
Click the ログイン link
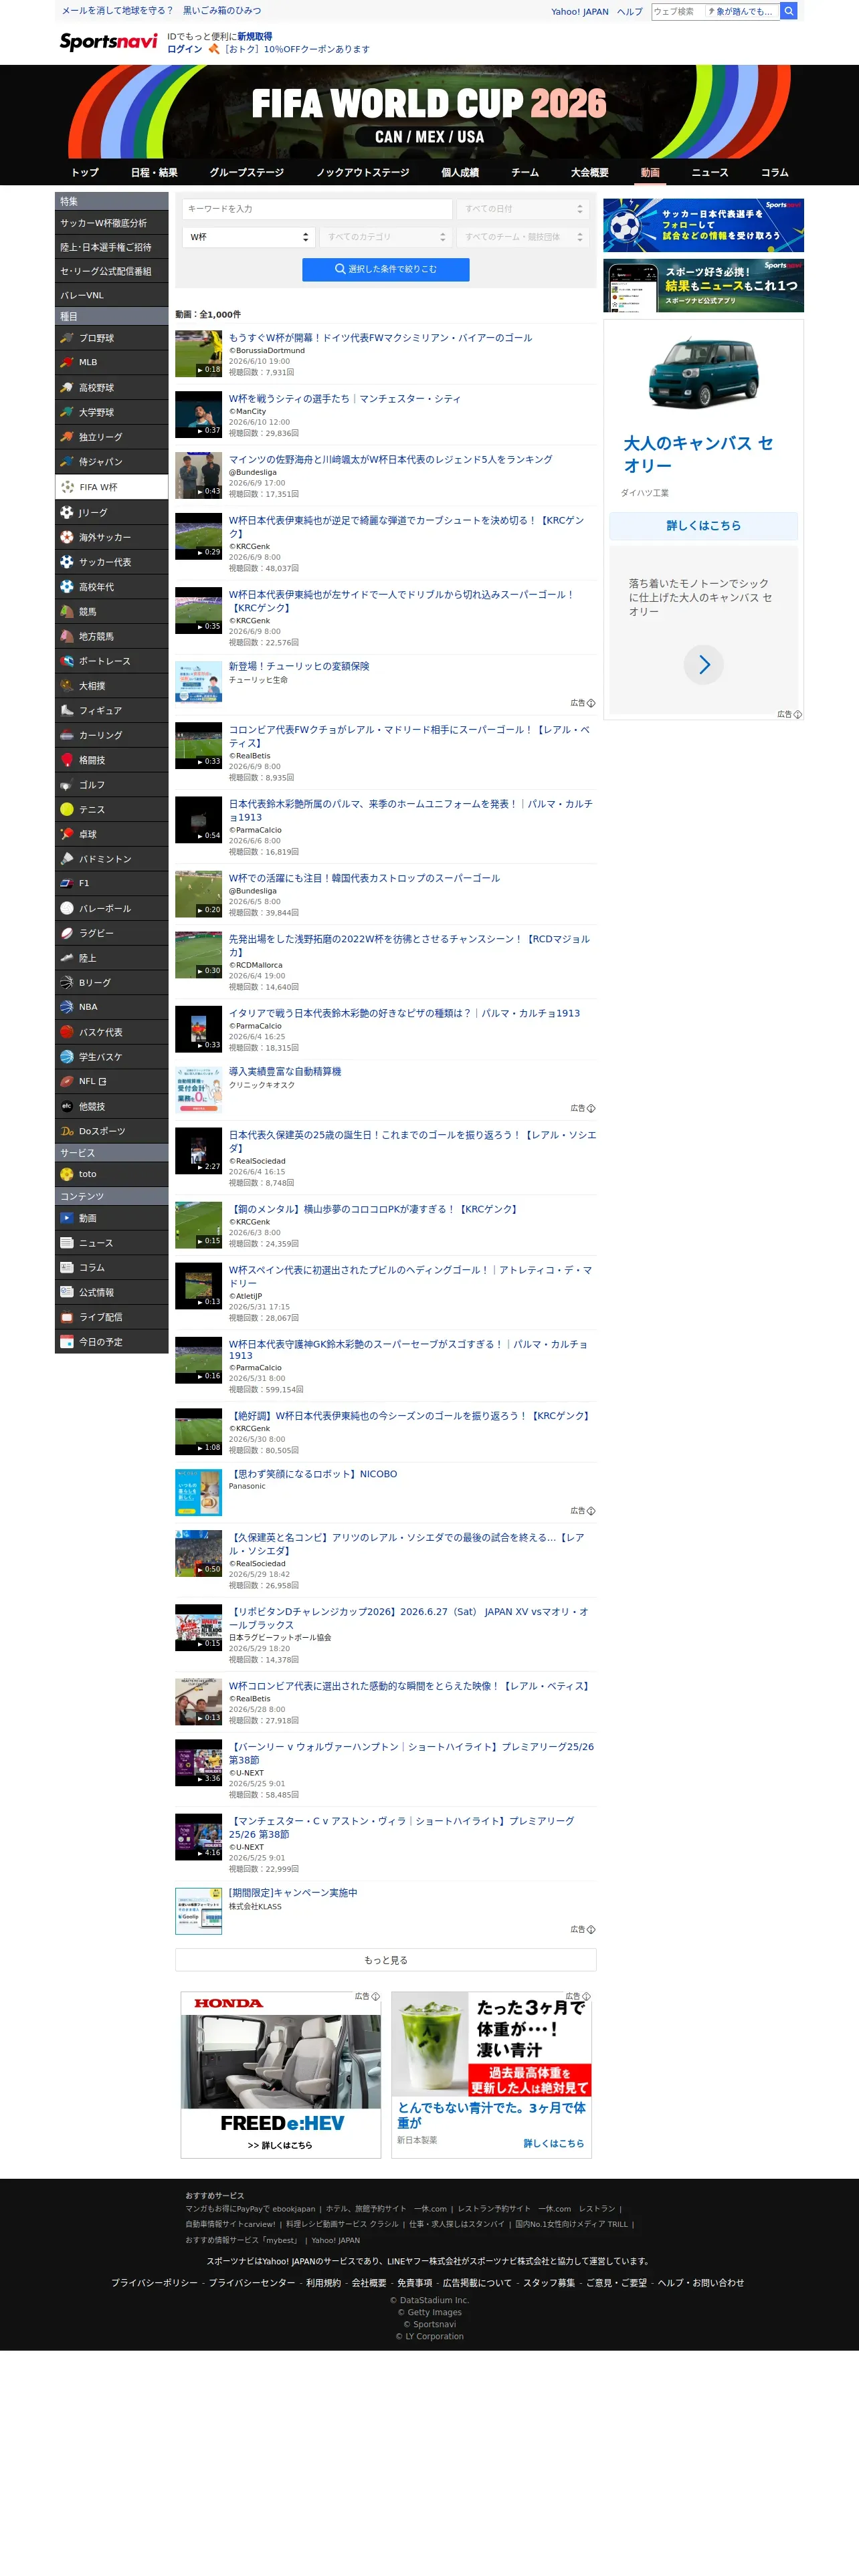pyautogui.click(x=184, y=49)
